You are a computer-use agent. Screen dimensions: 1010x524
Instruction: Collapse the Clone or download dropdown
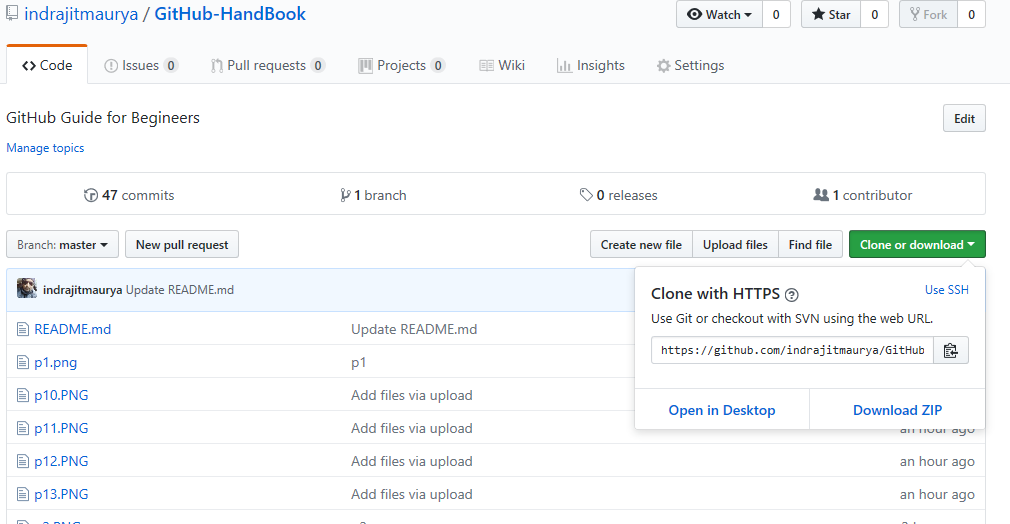(917, 244)
